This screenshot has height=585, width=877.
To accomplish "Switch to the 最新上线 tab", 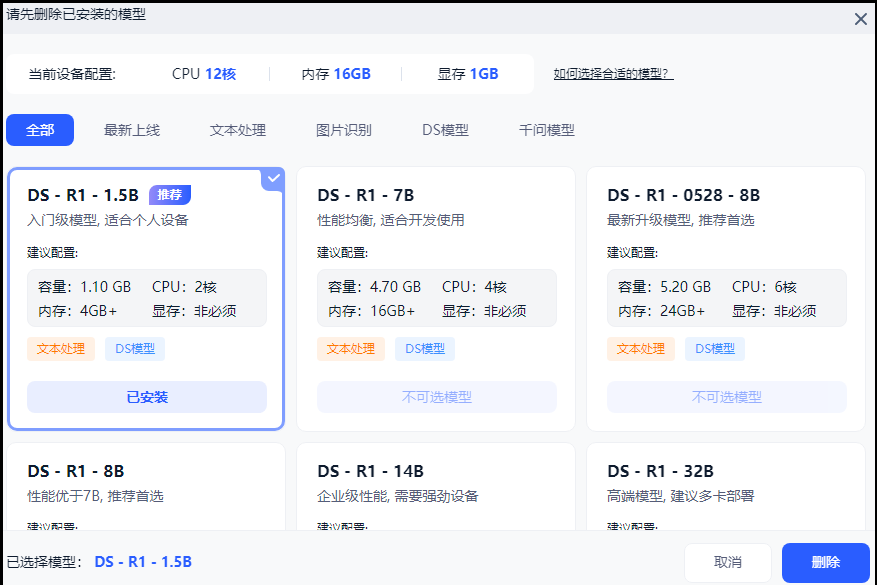I will [132, 129].
